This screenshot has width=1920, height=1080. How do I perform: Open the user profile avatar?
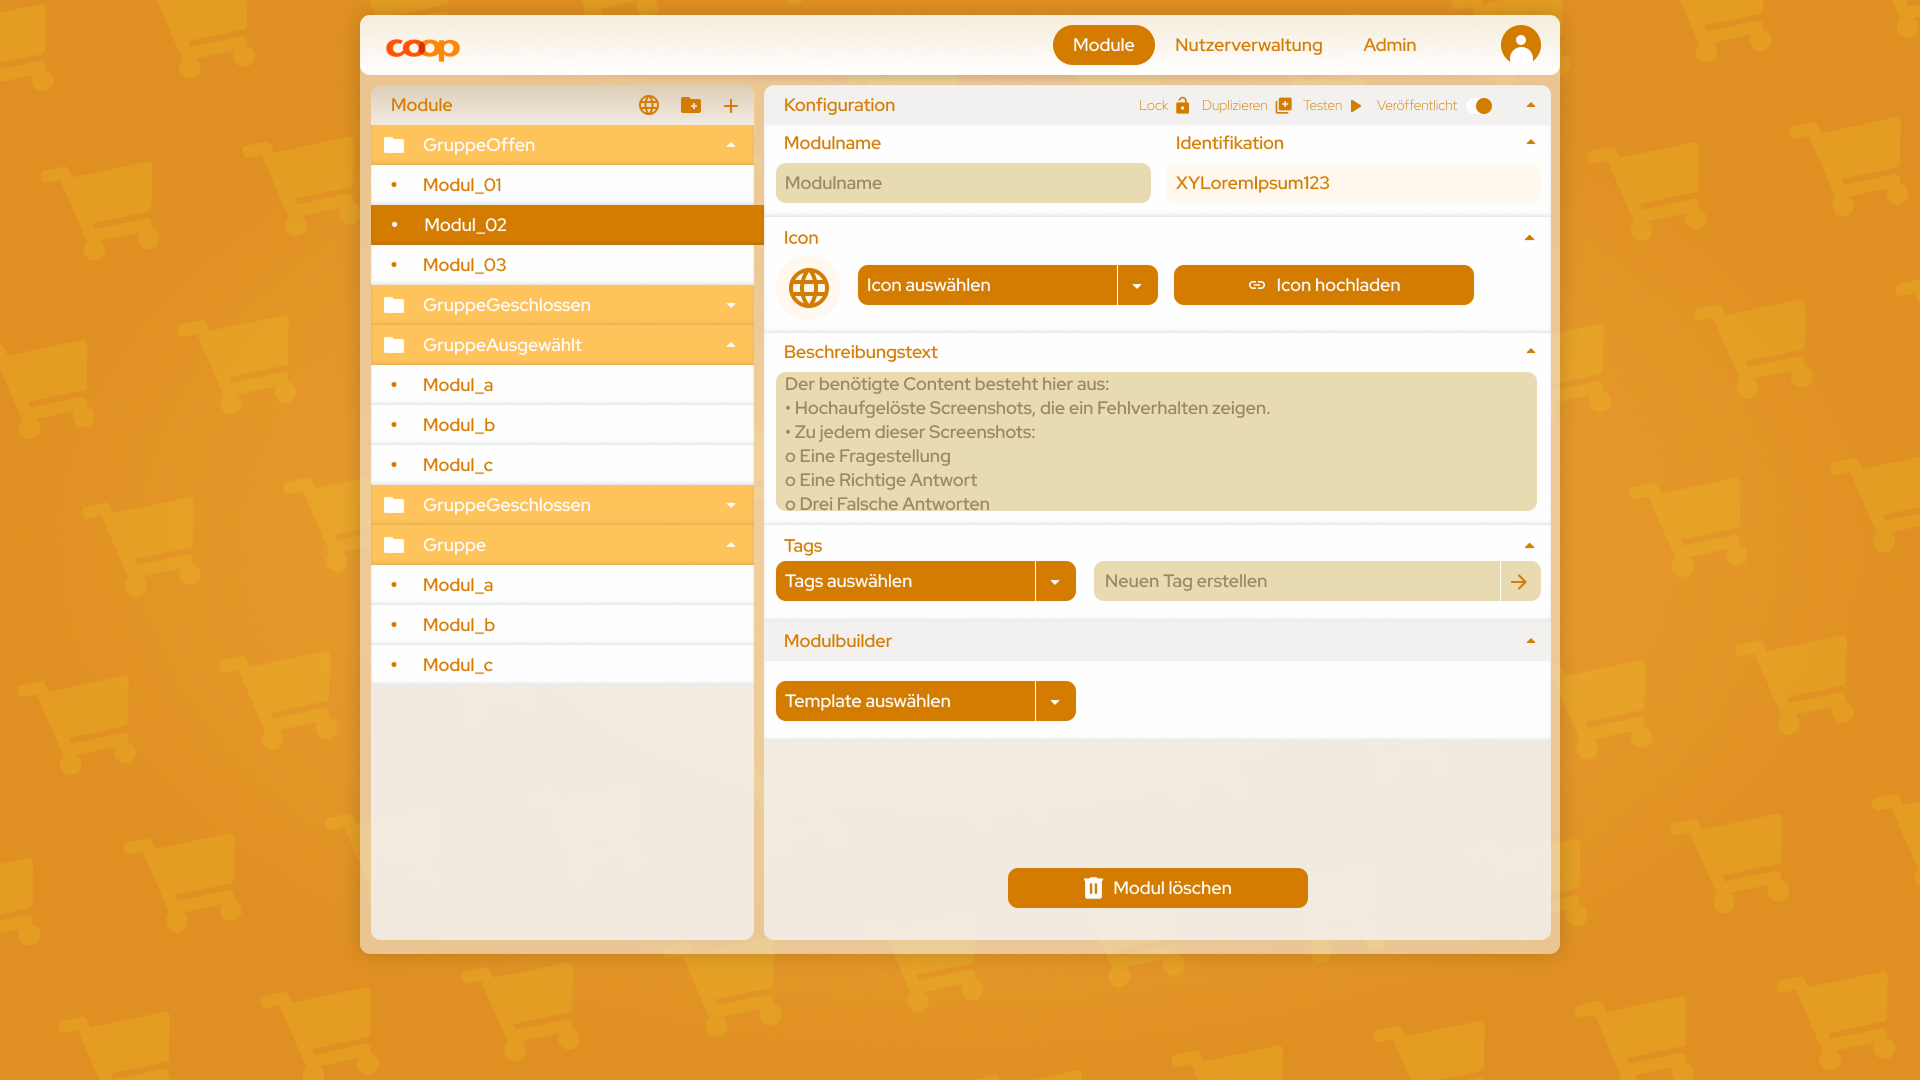[1520, 45]
